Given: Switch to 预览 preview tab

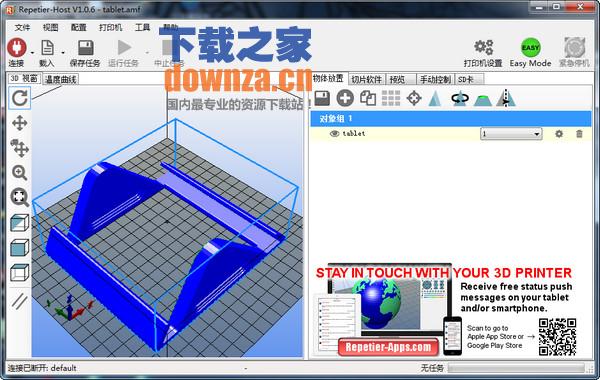Looking at the screenshot, I should pyautogui.click(x=400, y=79).
